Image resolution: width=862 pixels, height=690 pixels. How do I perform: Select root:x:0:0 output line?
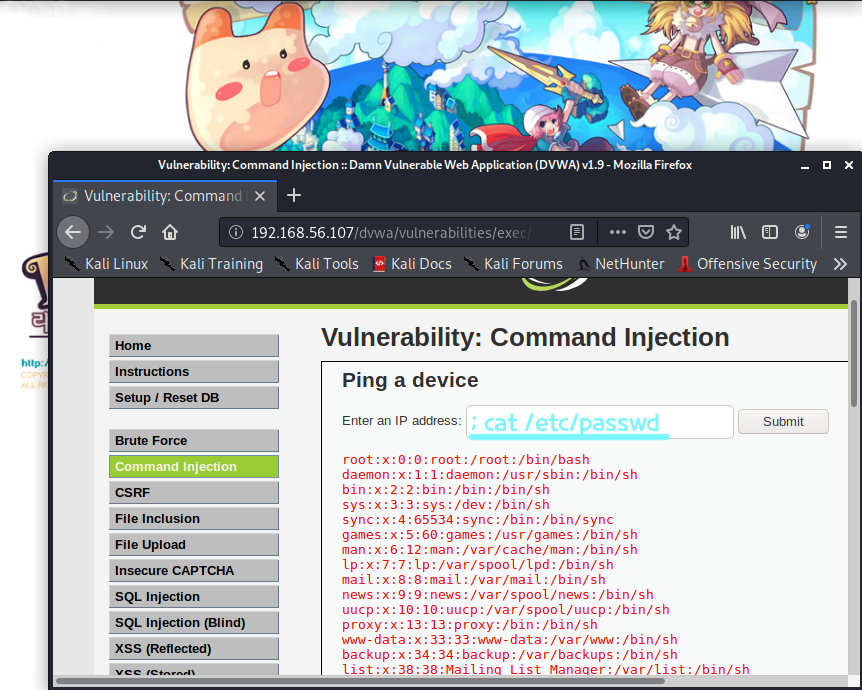(466, 460)
